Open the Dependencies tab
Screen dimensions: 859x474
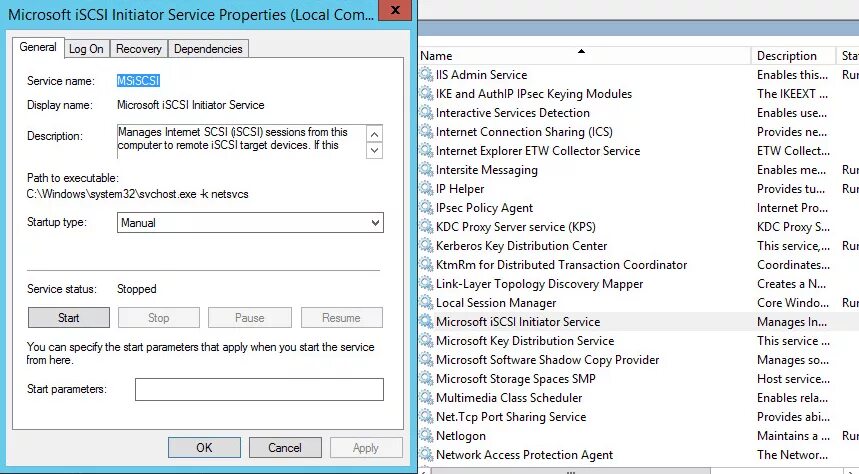coord(208,49)
